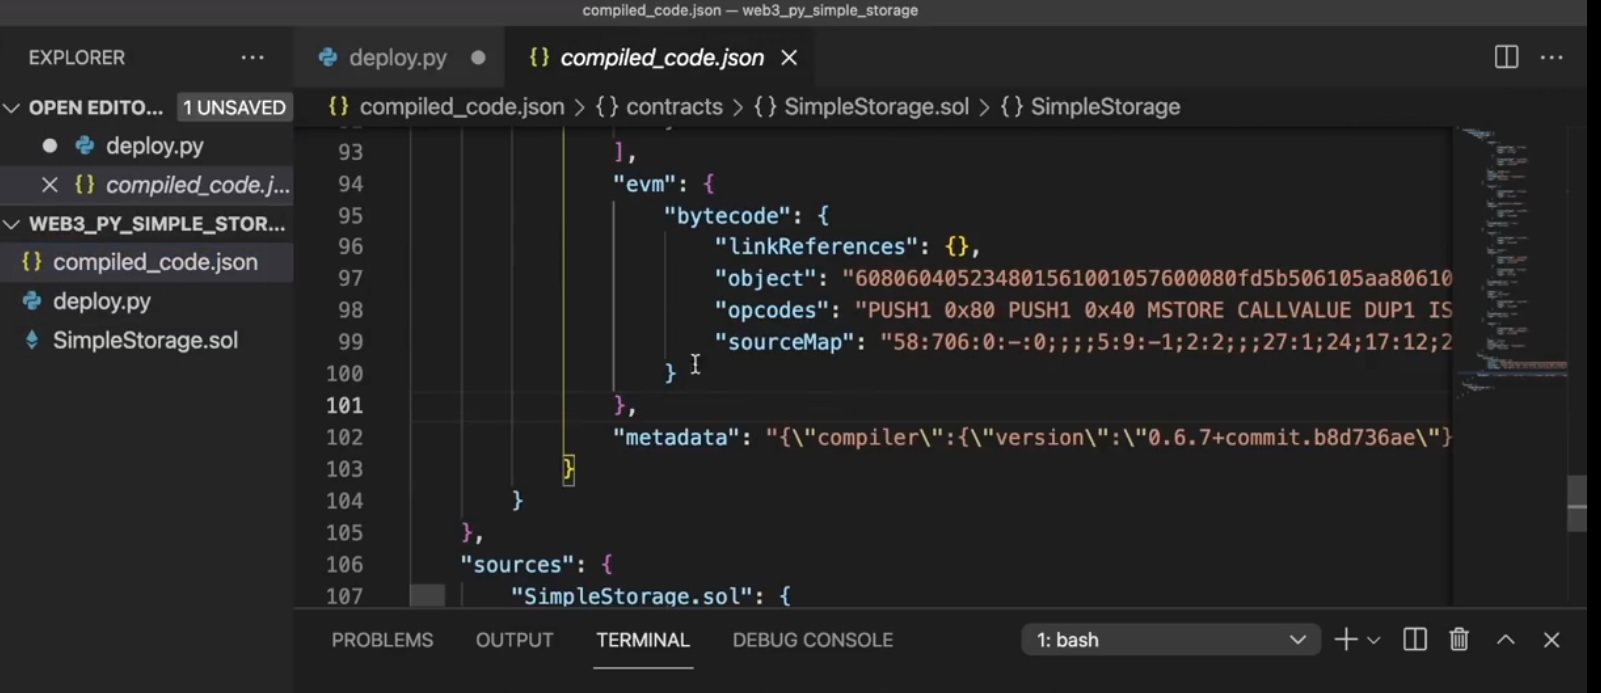This screenshot has width=1601, height=693.
Task: Click the editor vertical scrollbar thumb
Action: coord(1577,503)
